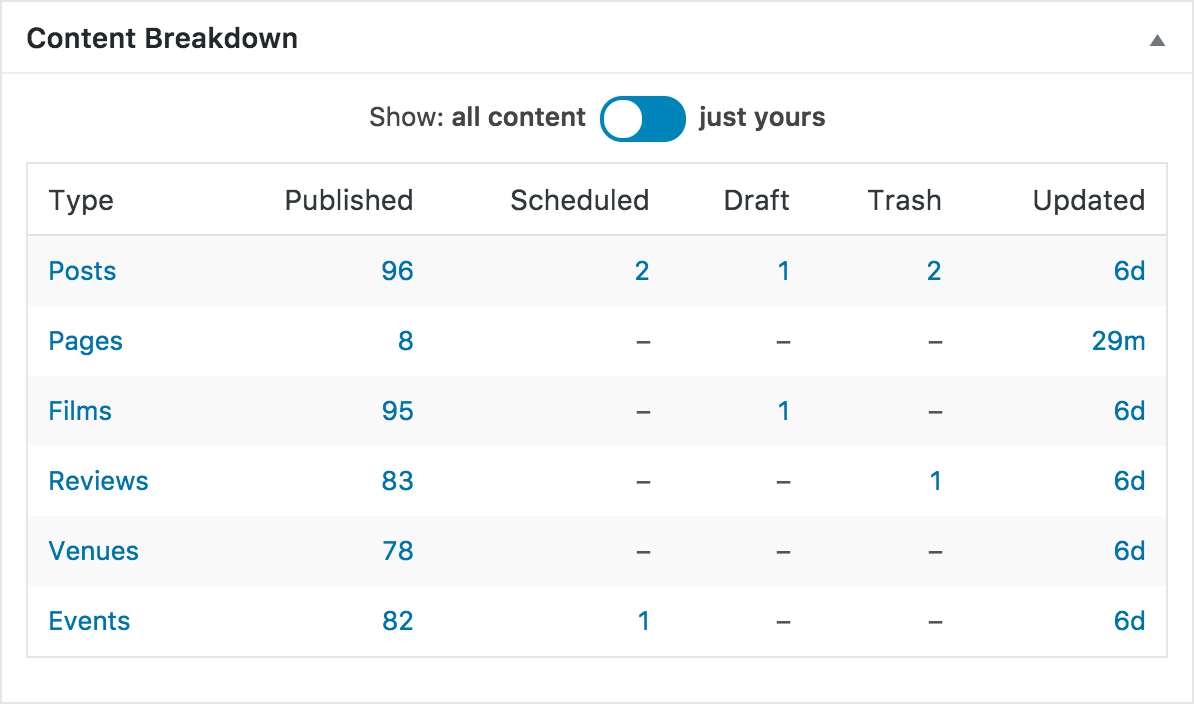View the 83 published Reviews
Screen dimensions: 1194x704
coord(397,481)
